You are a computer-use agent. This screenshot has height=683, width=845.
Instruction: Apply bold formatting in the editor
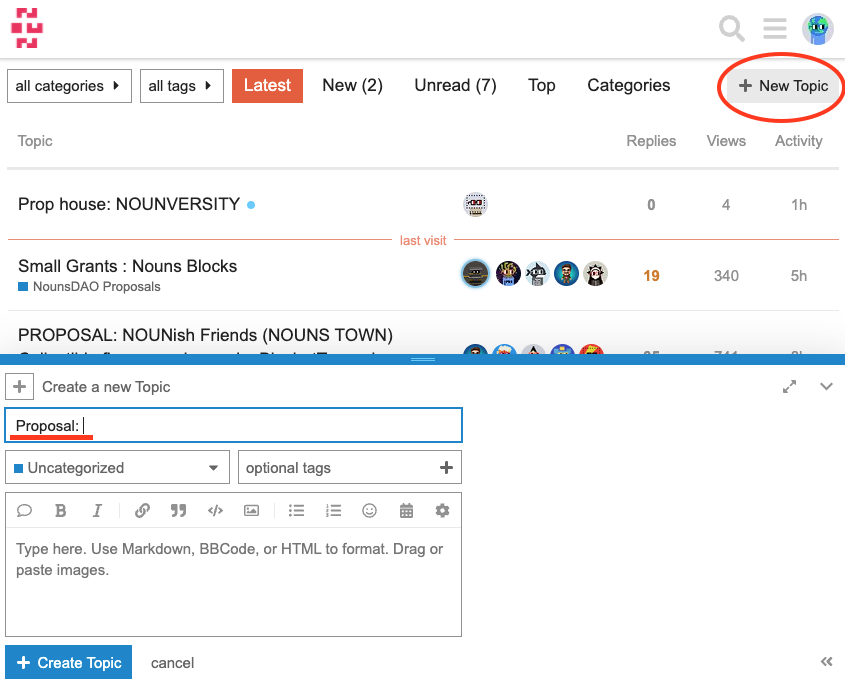60,510
